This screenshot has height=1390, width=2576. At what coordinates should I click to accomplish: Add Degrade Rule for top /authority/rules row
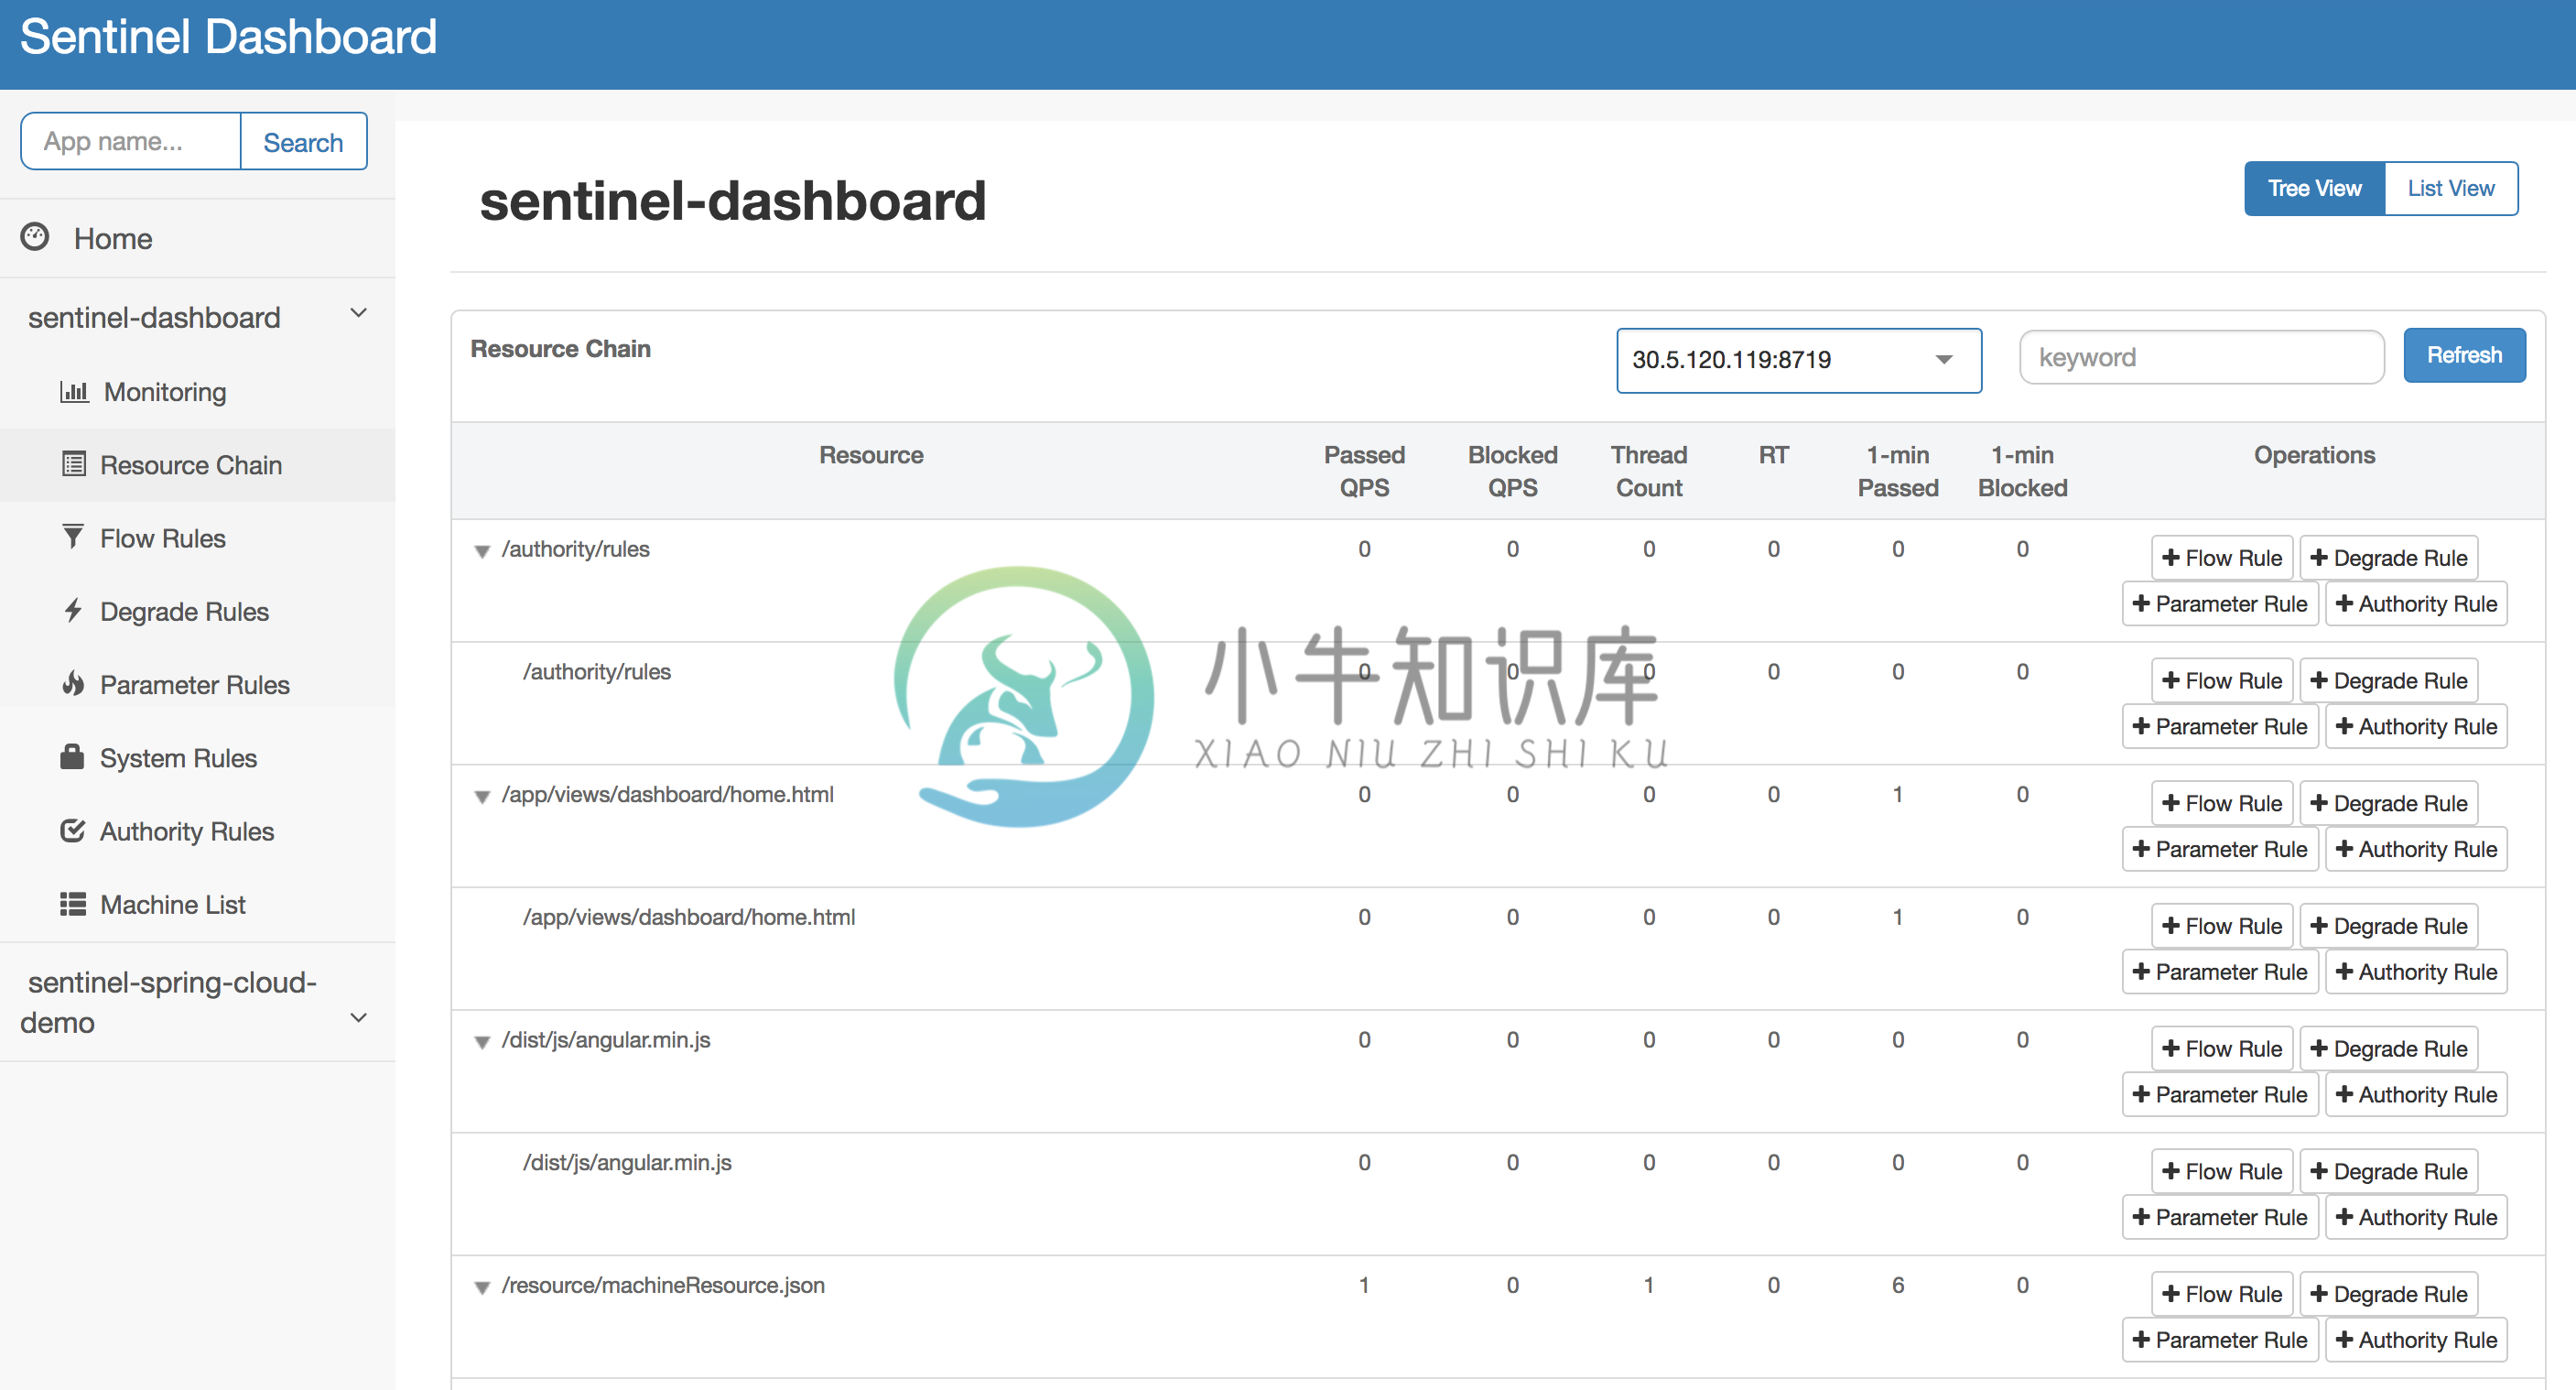[x=2388, y=558]
